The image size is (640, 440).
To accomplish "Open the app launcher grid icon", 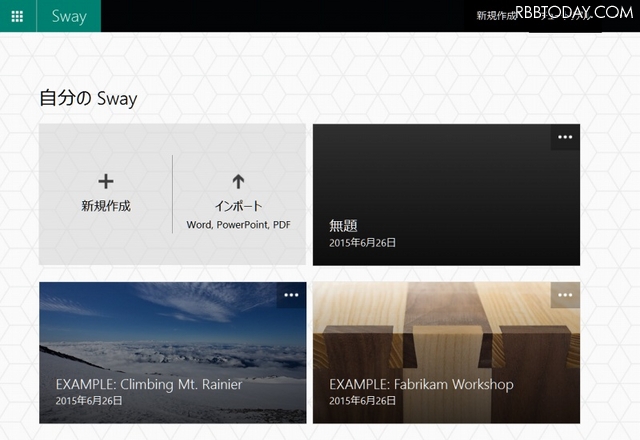I will [17, 16].
